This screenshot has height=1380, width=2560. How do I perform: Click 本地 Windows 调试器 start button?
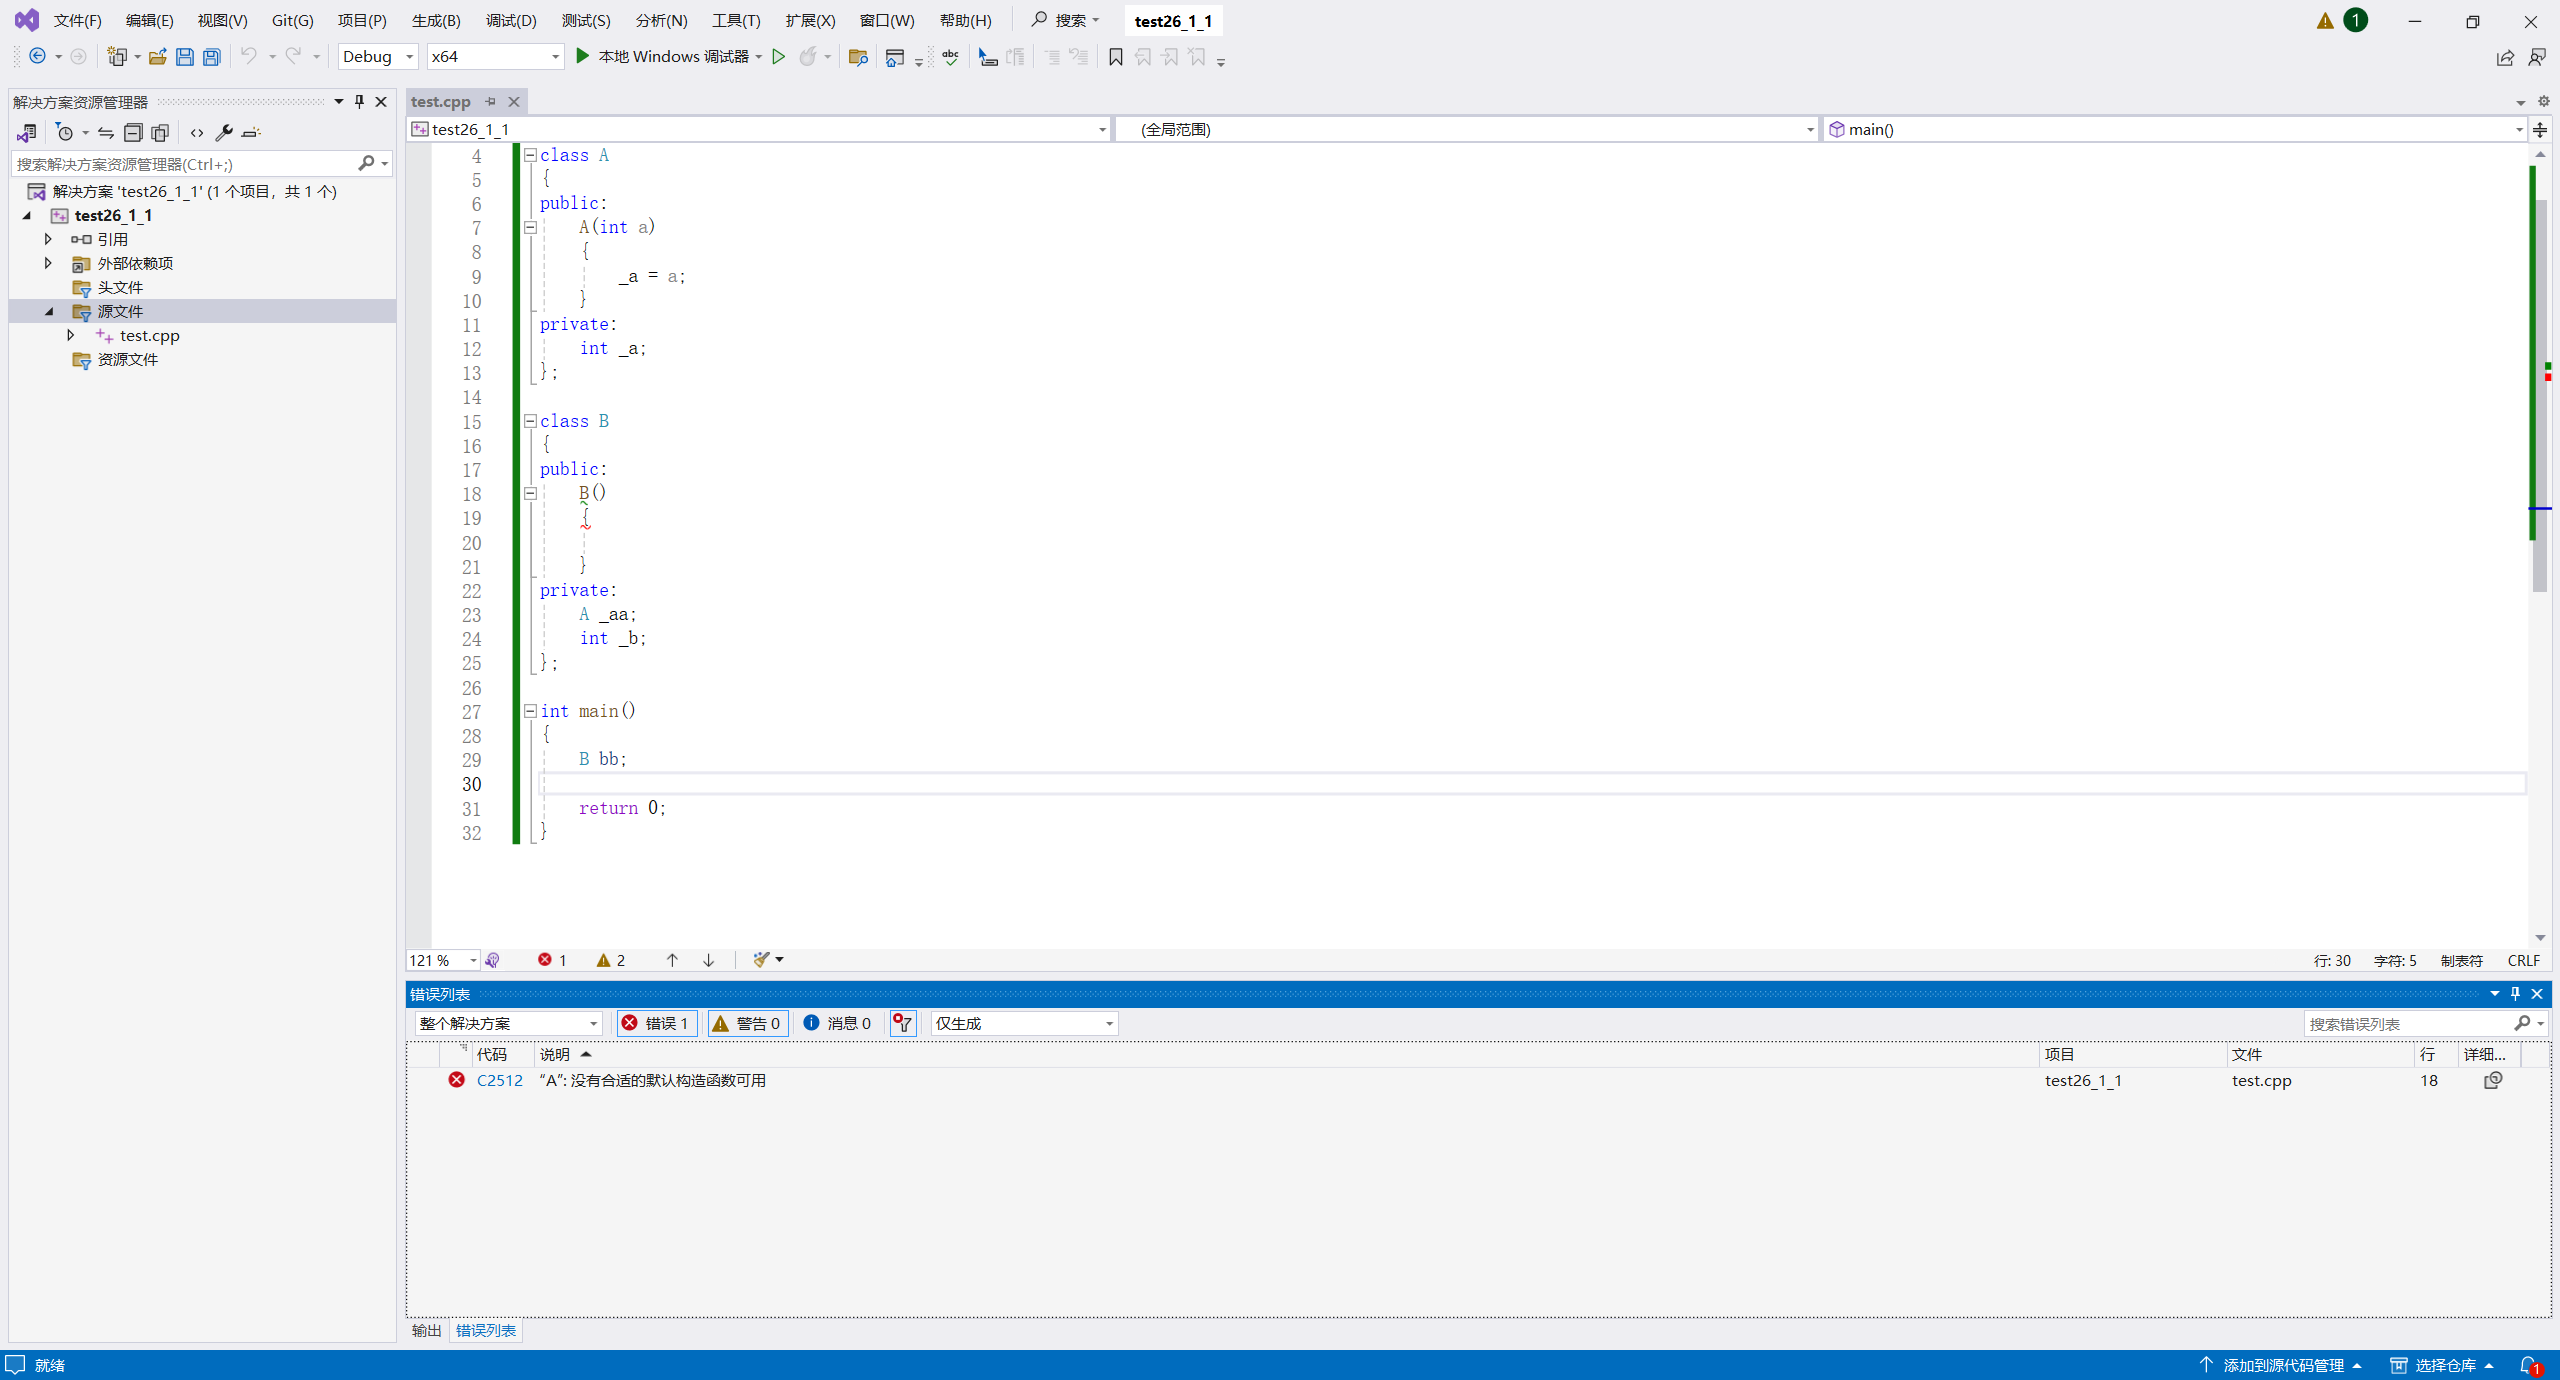pos(664,57)
